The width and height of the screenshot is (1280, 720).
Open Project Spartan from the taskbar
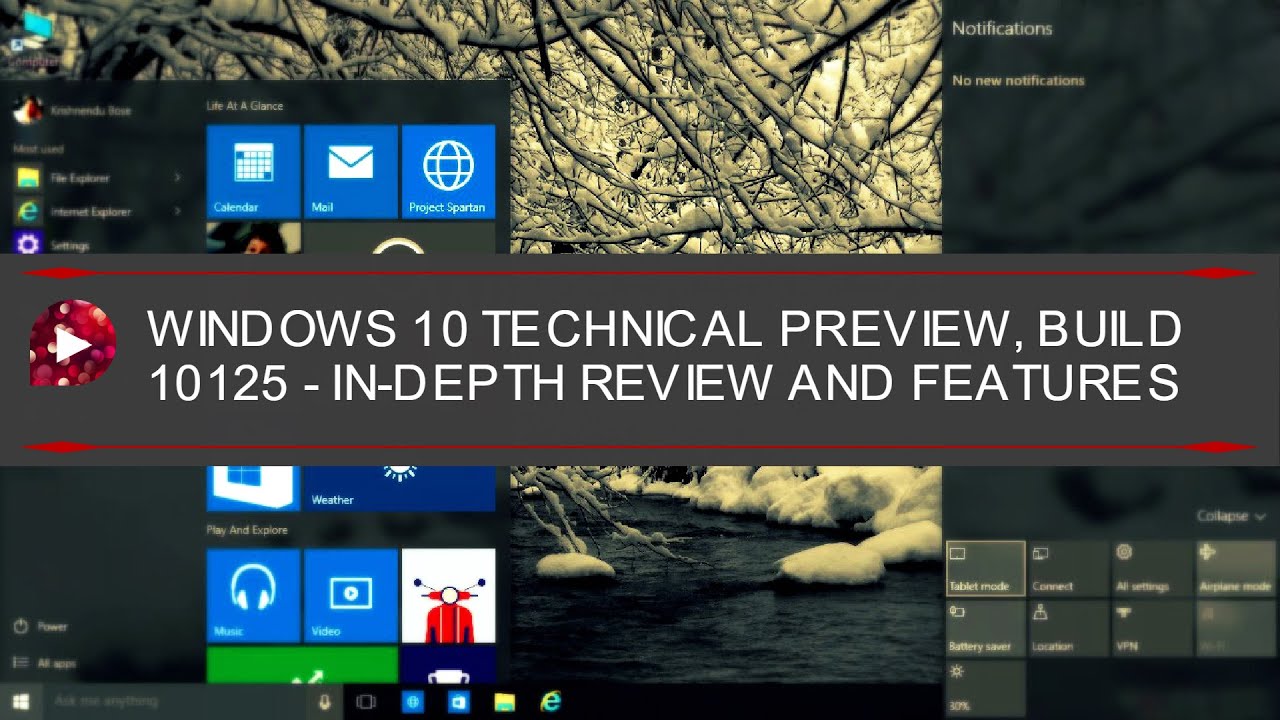point(413,701)
